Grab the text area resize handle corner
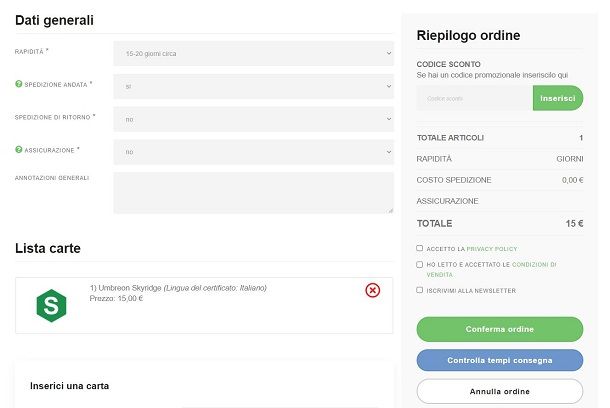 (x=390, y=210)
